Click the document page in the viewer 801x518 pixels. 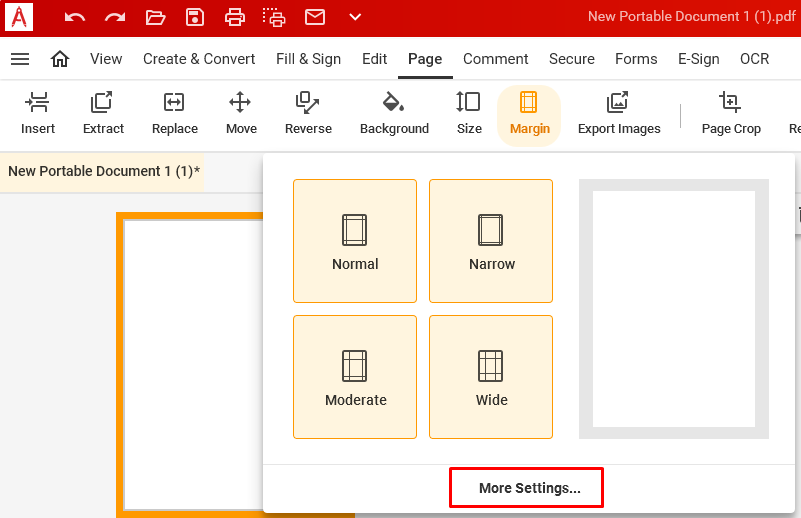(x=193, y=365)
